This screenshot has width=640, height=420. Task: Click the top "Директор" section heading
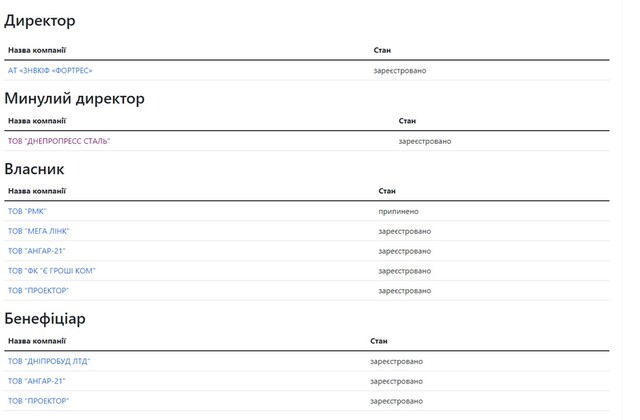40,21
